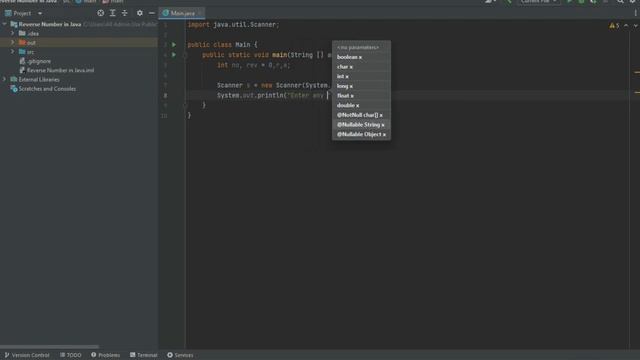Choose 'boolean x' parameter hint

point(361,57)
